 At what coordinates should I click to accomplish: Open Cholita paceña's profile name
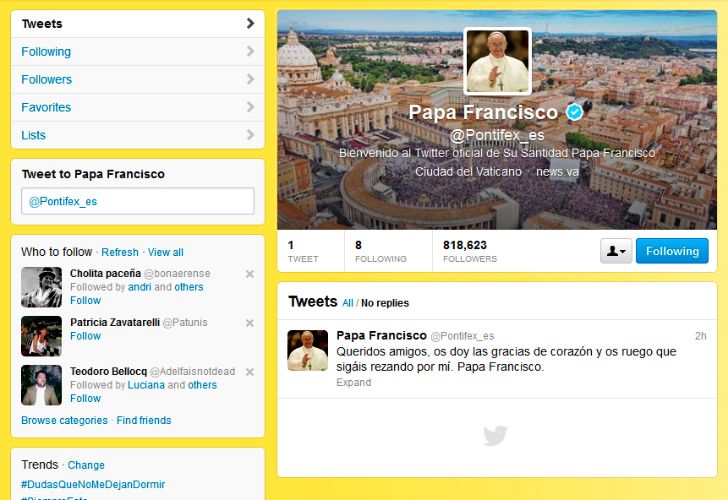pyautogui.click(x=105, y=273)
